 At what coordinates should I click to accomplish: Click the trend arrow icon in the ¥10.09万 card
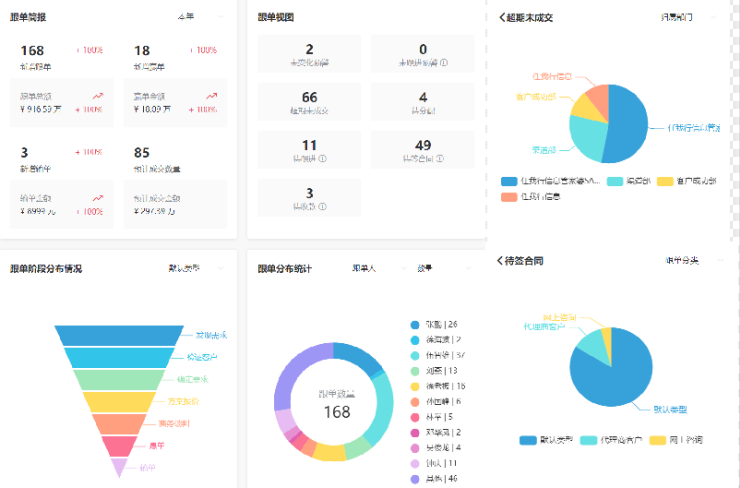[x=211, y=97]
